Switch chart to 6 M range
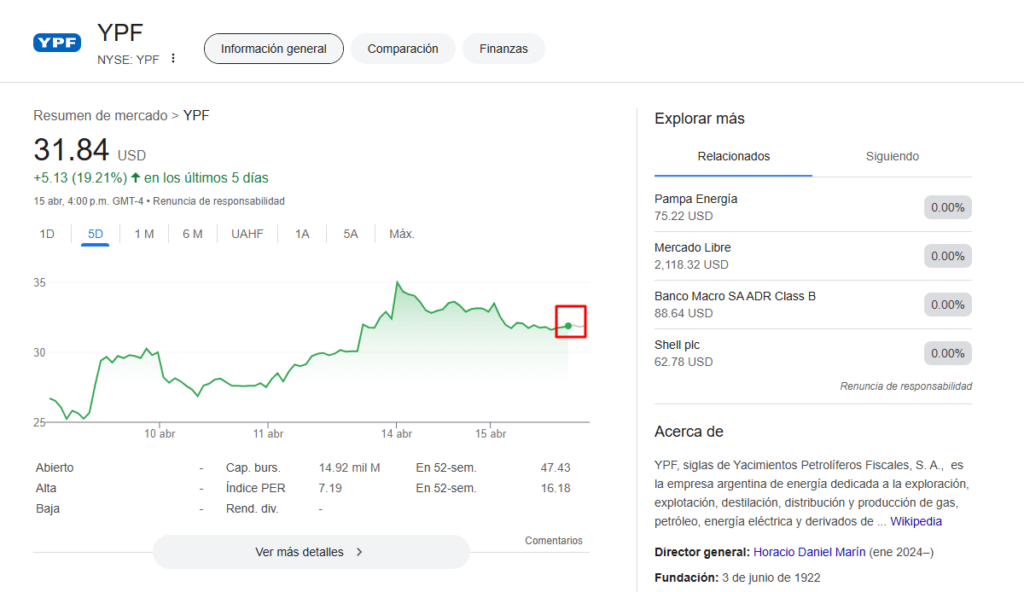The height and width of the screenshot is (592, 1024). point(193,234)
